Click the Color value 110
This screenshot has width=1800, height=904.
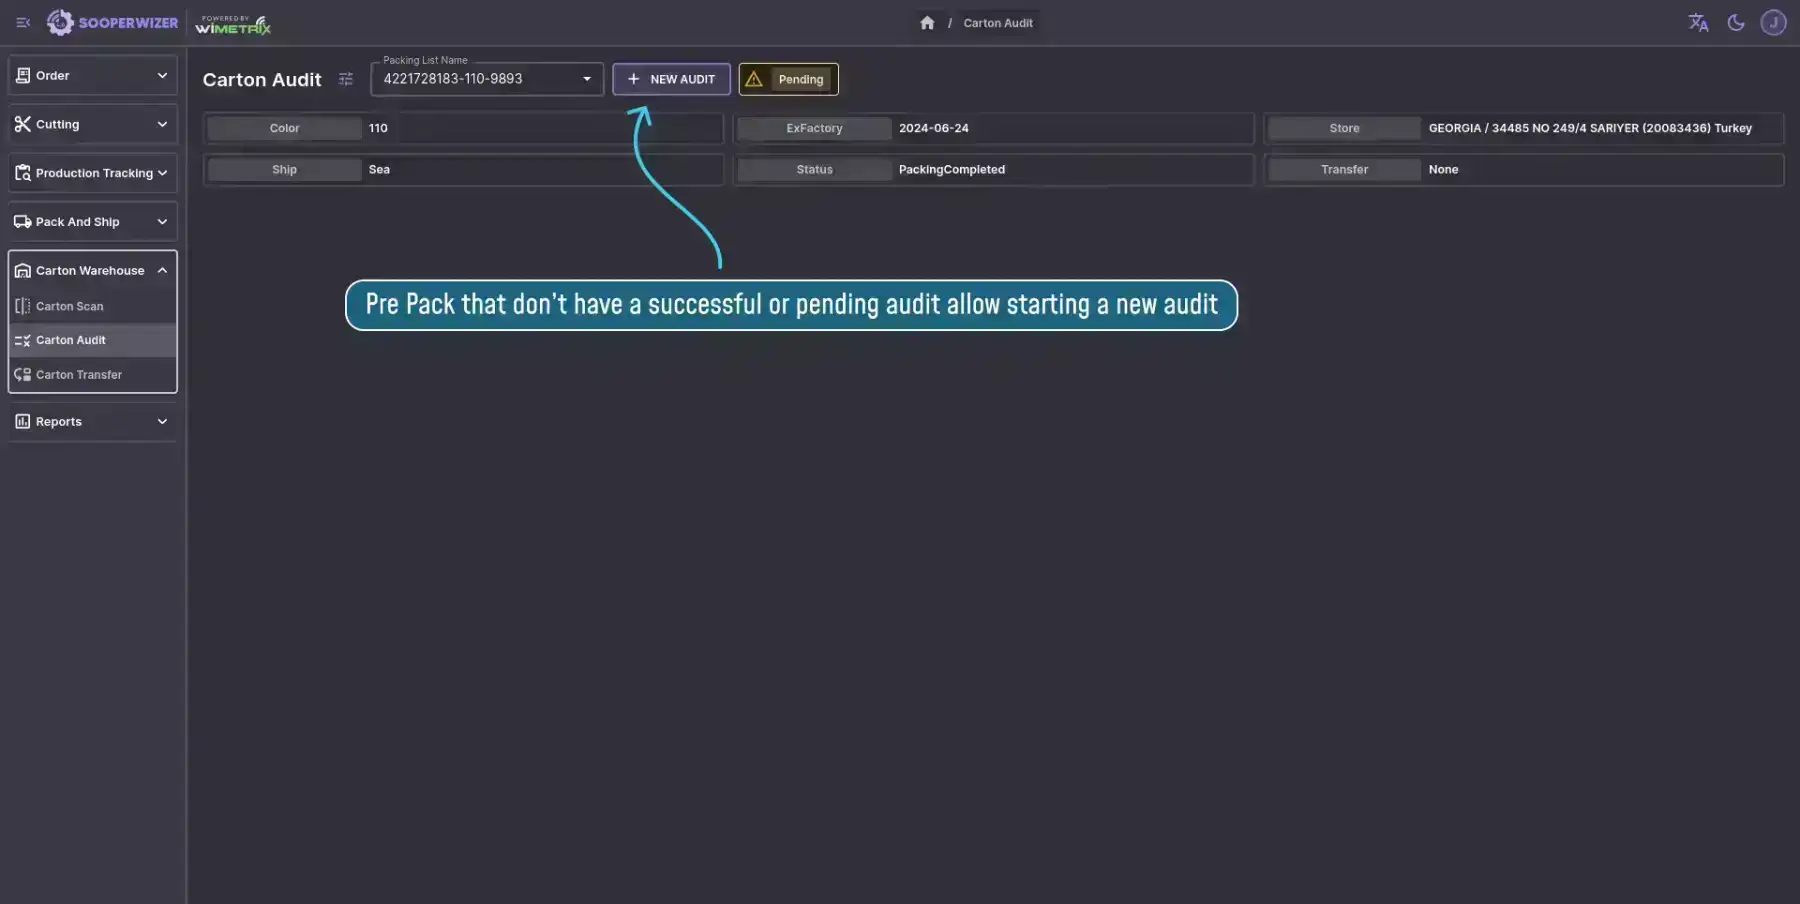pyautogui.click(x=378, y=128)
